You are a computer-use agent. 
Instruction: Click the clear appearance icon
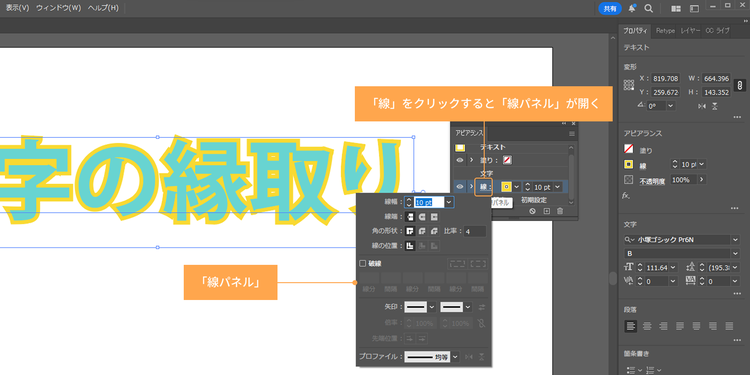tap(532, 211)
